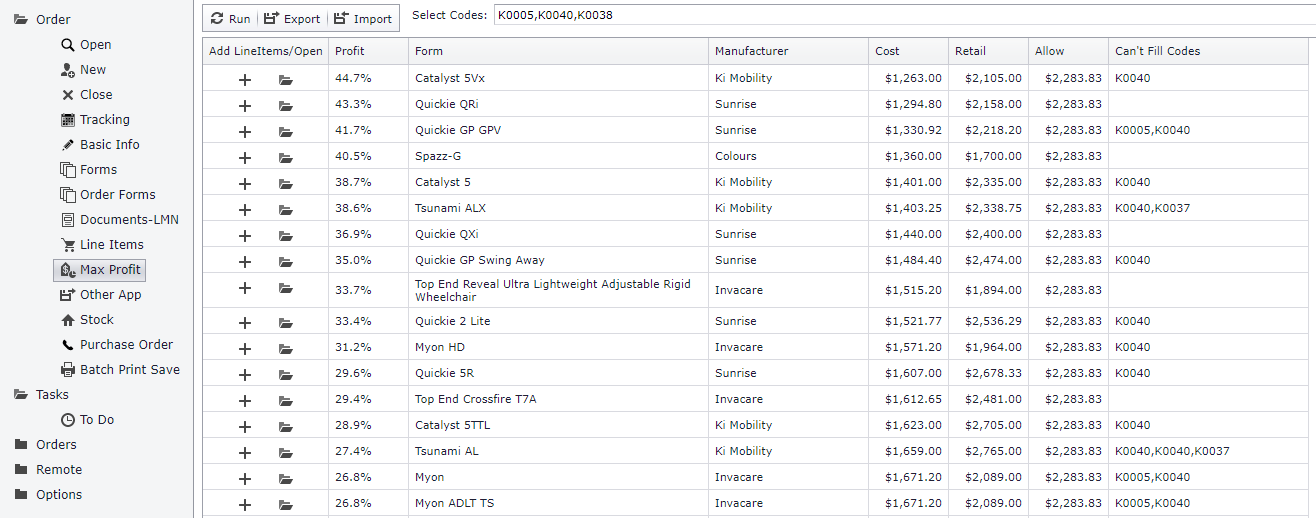Open folder icon for Myon ADLT TS
1316x518 pixels.
pos(286,504)
